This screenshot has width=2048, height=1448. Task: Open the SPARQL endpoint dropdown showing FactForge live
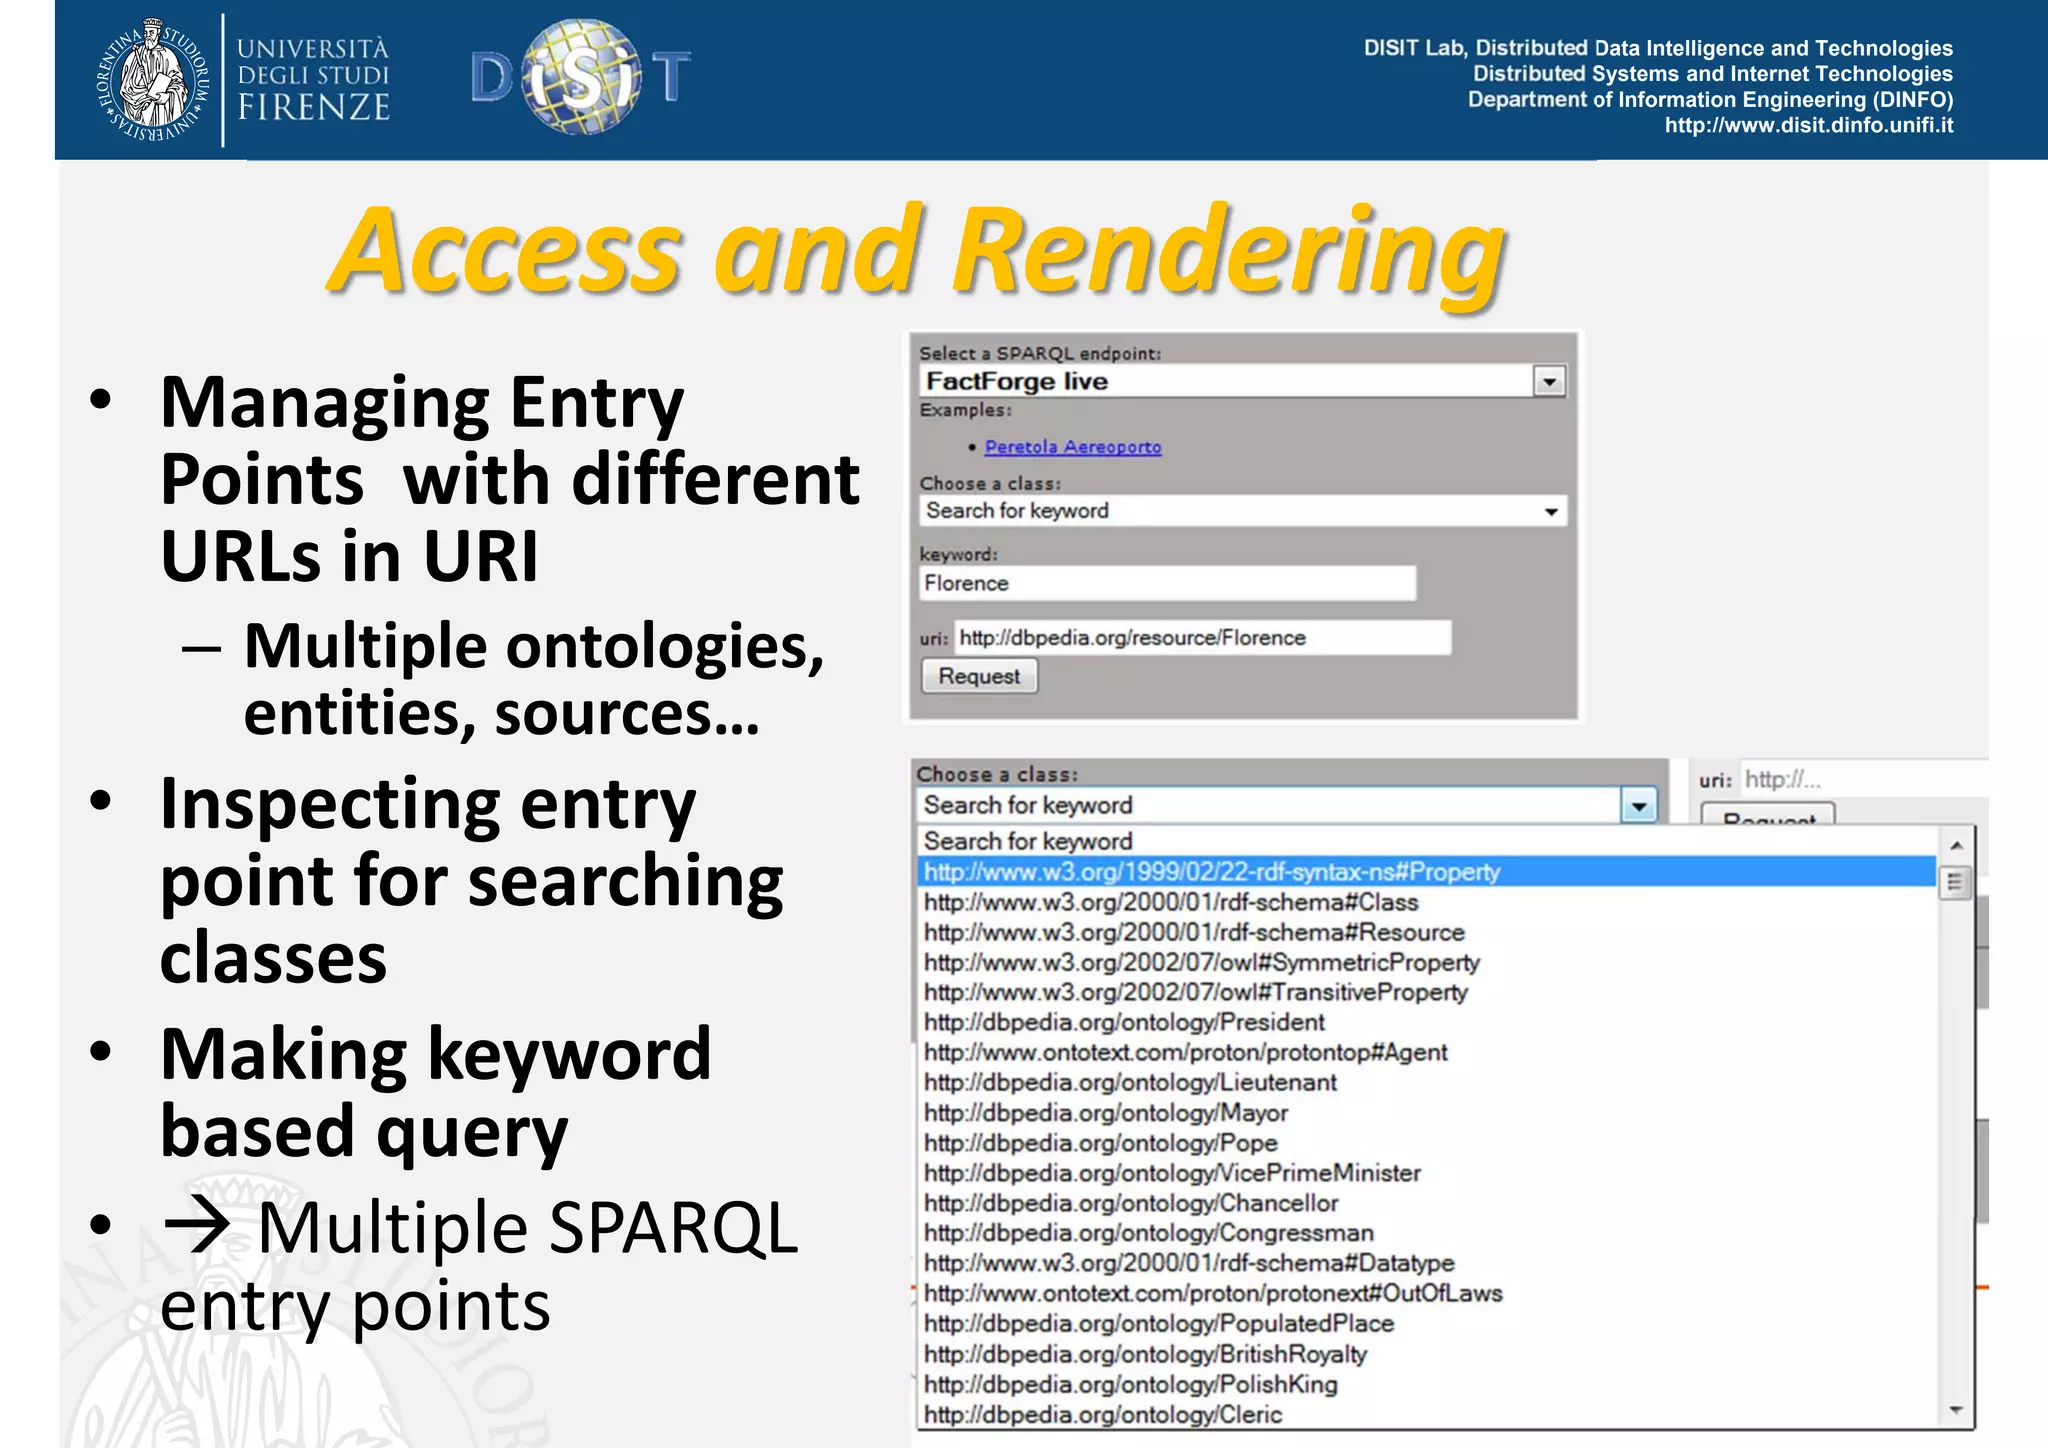(1242, 381)
